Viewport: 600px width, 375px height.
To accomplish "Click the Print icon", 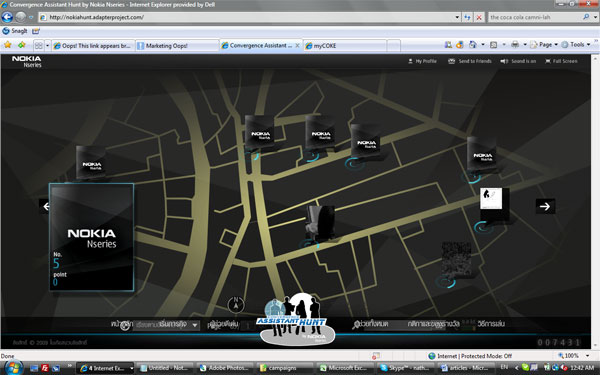I will pyautogui.click(x=515, y=45).
